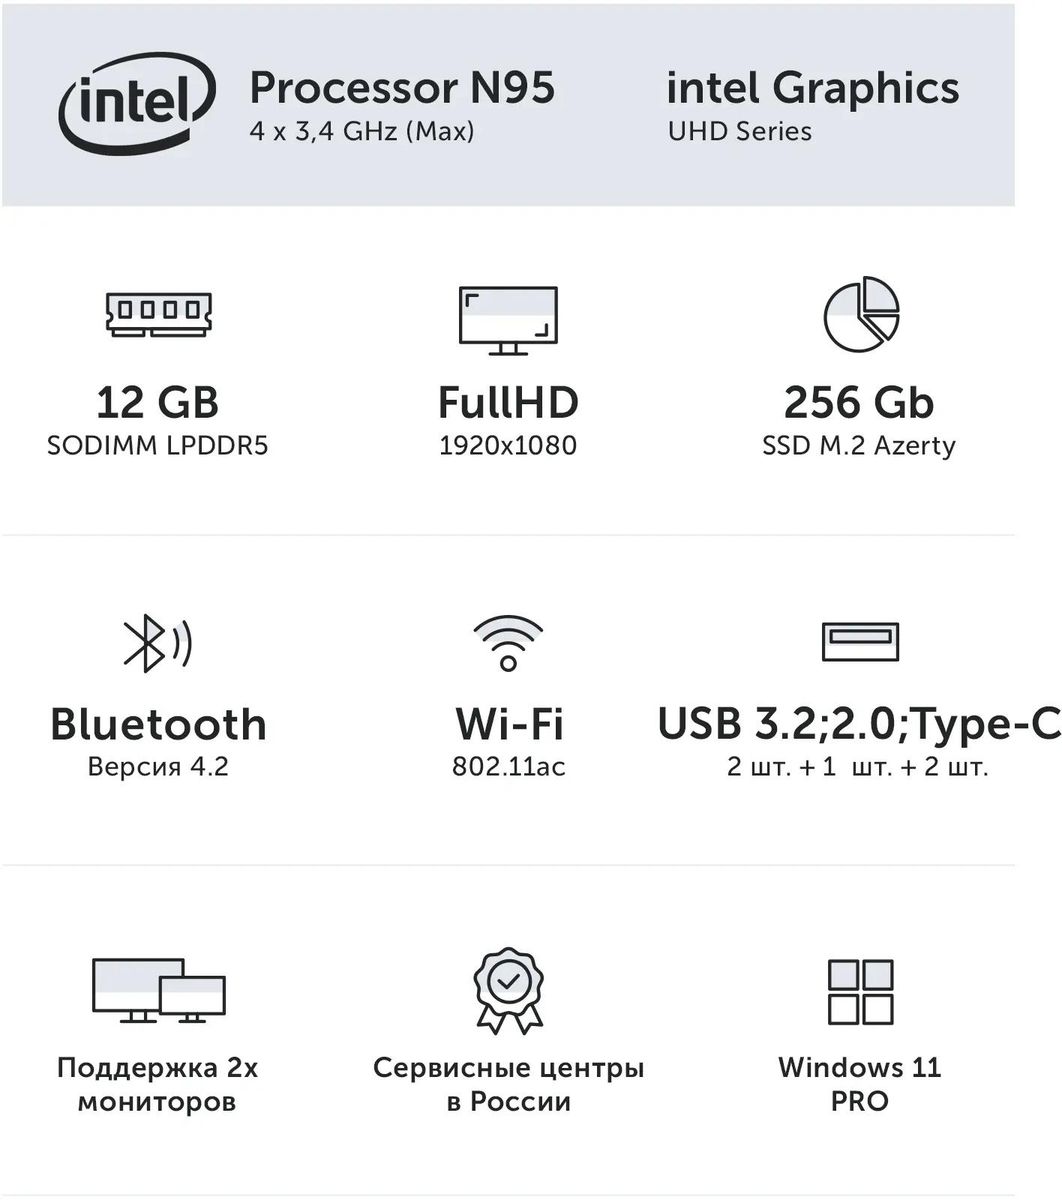The width and height of the screenshot is (1062, 1200).
Task: Select the intel Graphics heading
Action: click(x=812, y=88)
